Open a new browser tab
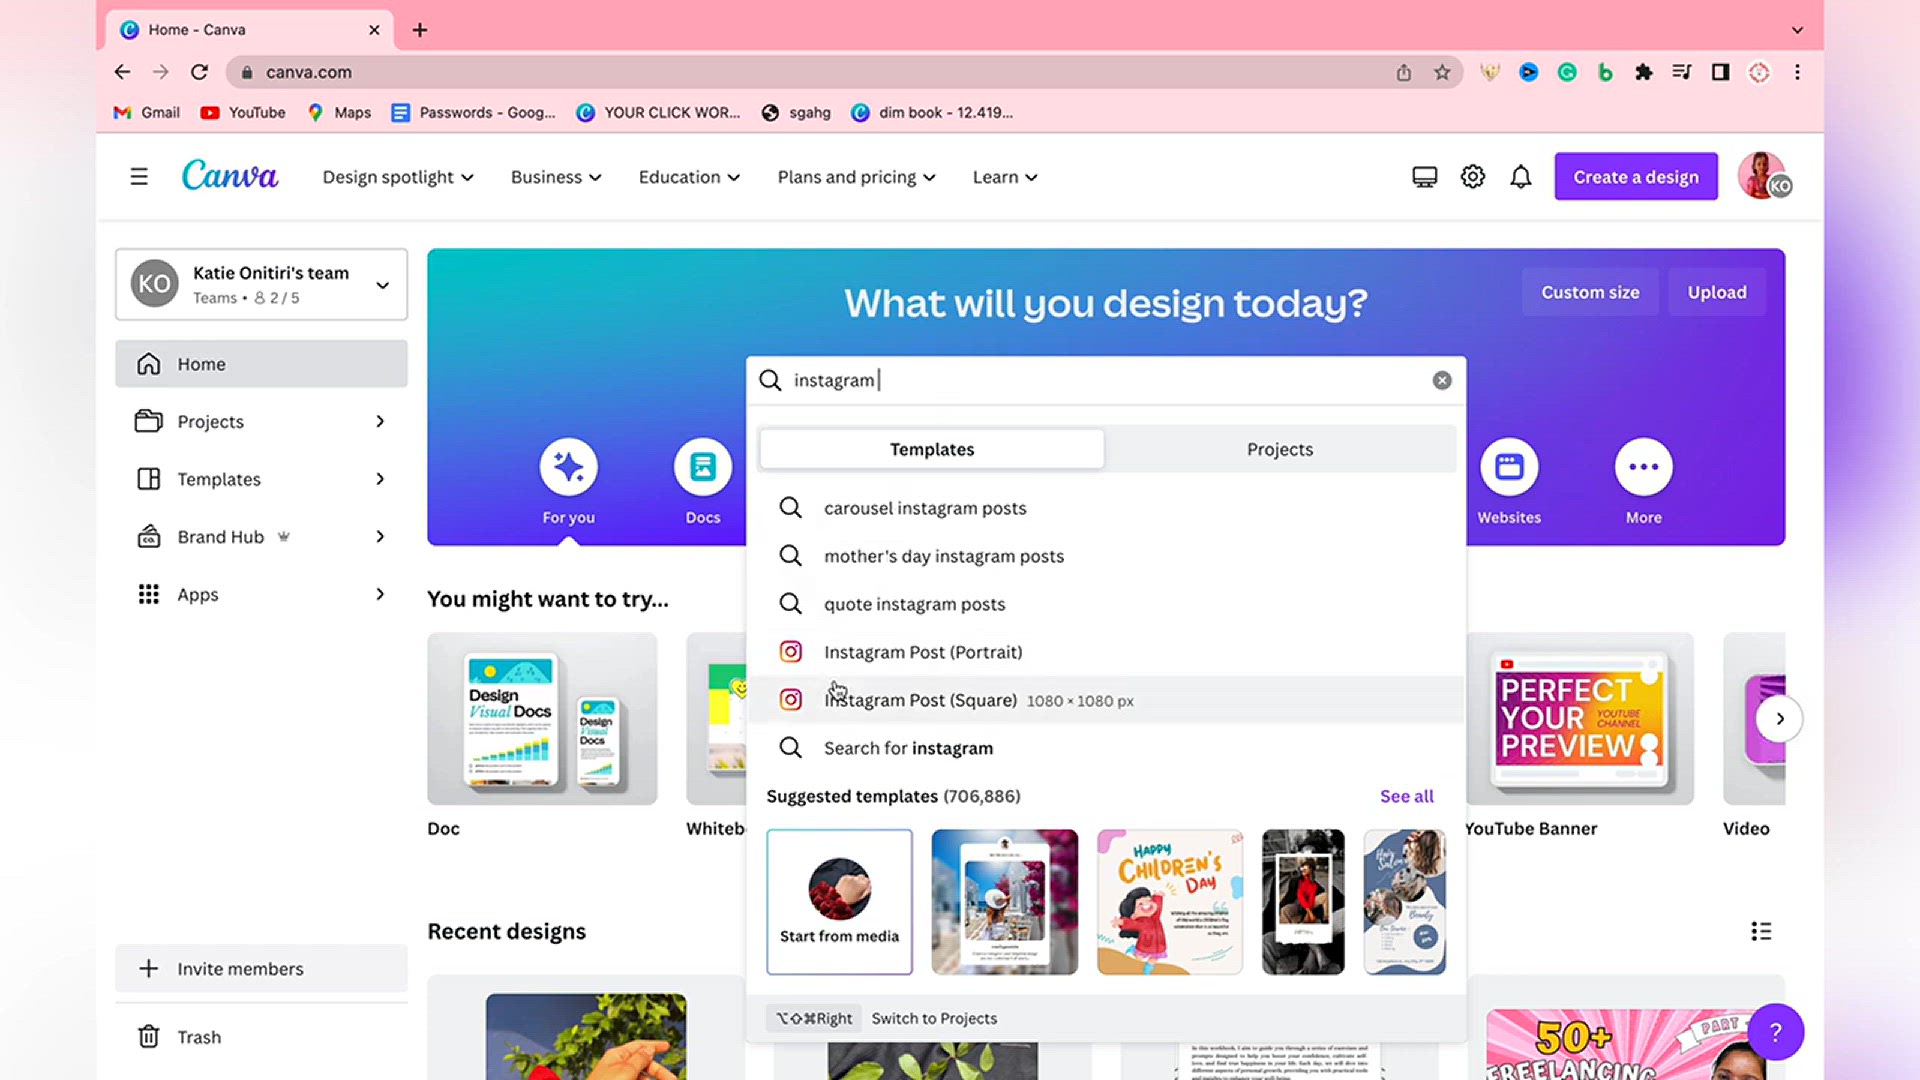1920x1080 pixels. (420, 30)
